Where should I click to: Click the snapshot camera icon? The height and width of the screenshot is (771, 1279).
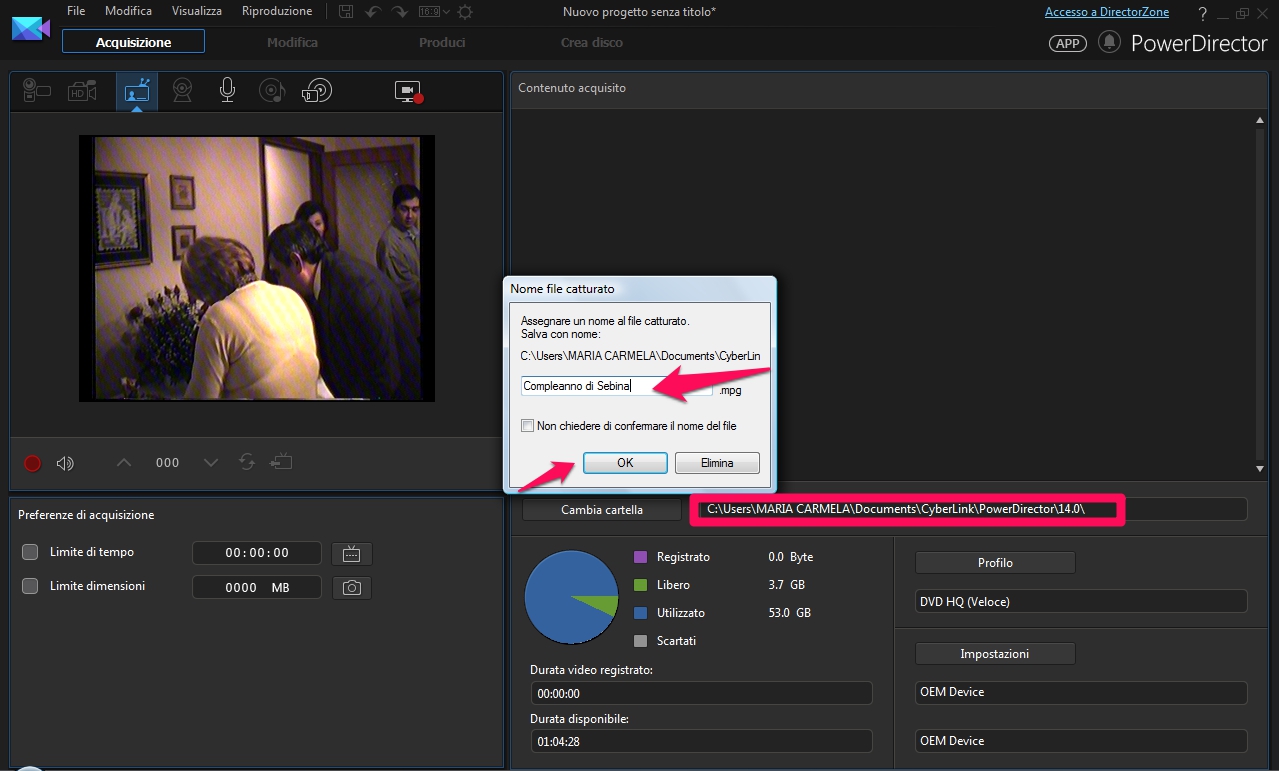click(x=351, y=588)
